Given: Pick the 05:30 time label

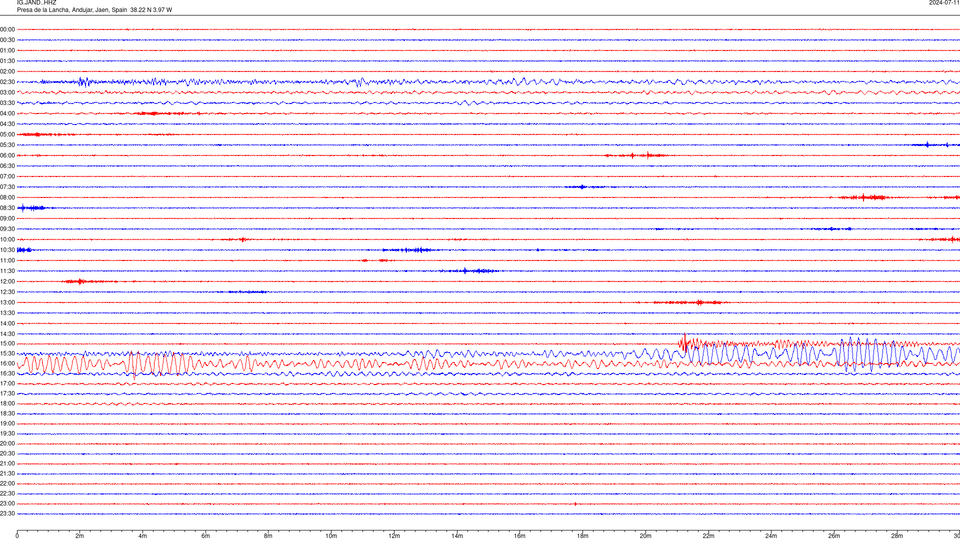Looking at the screenshot, I should tap(7, 145).
